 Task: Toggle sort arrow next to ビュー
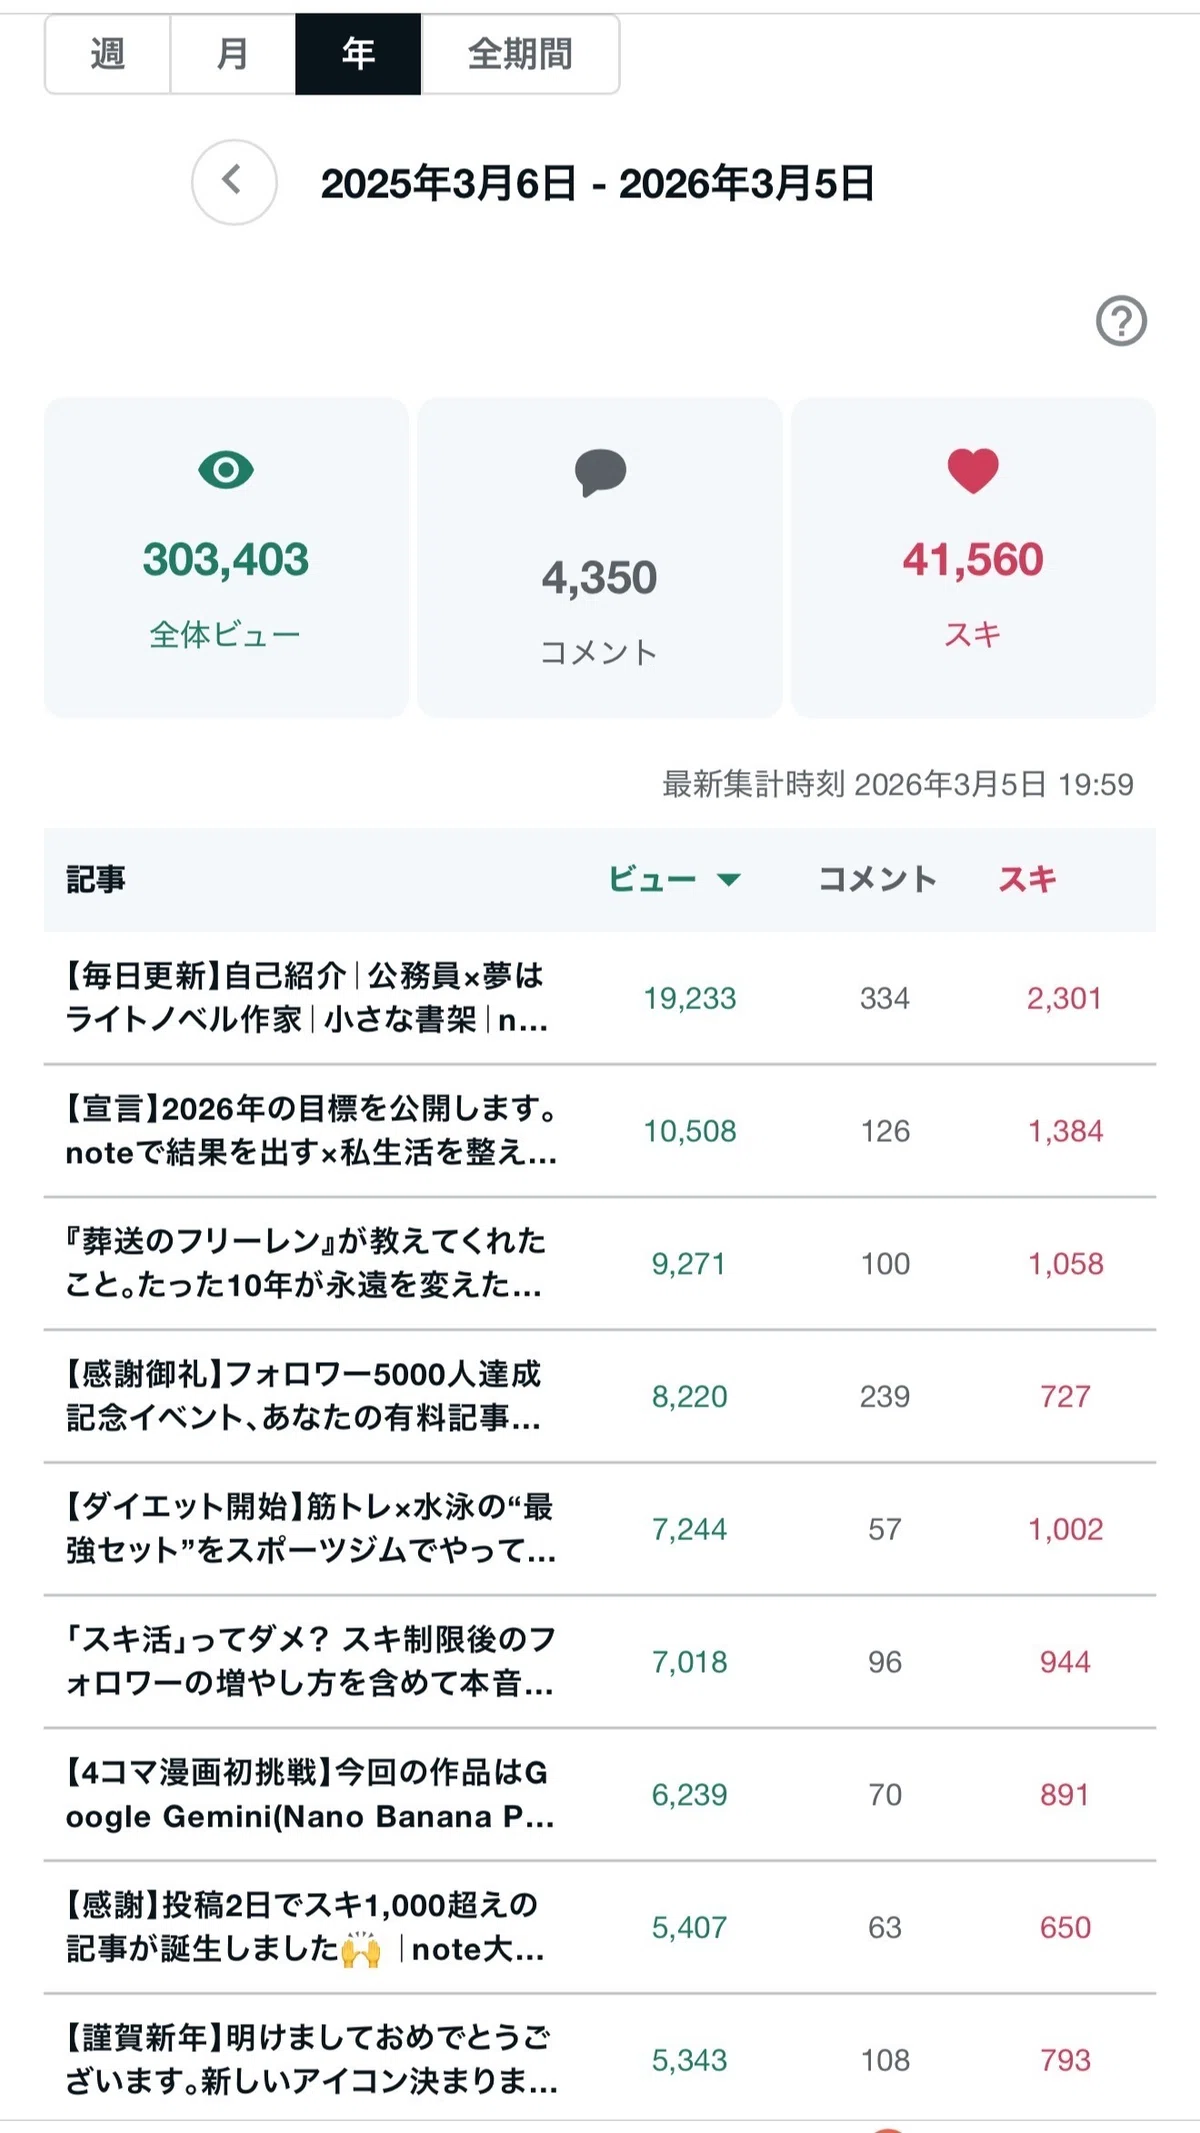(x=729, y=880)
